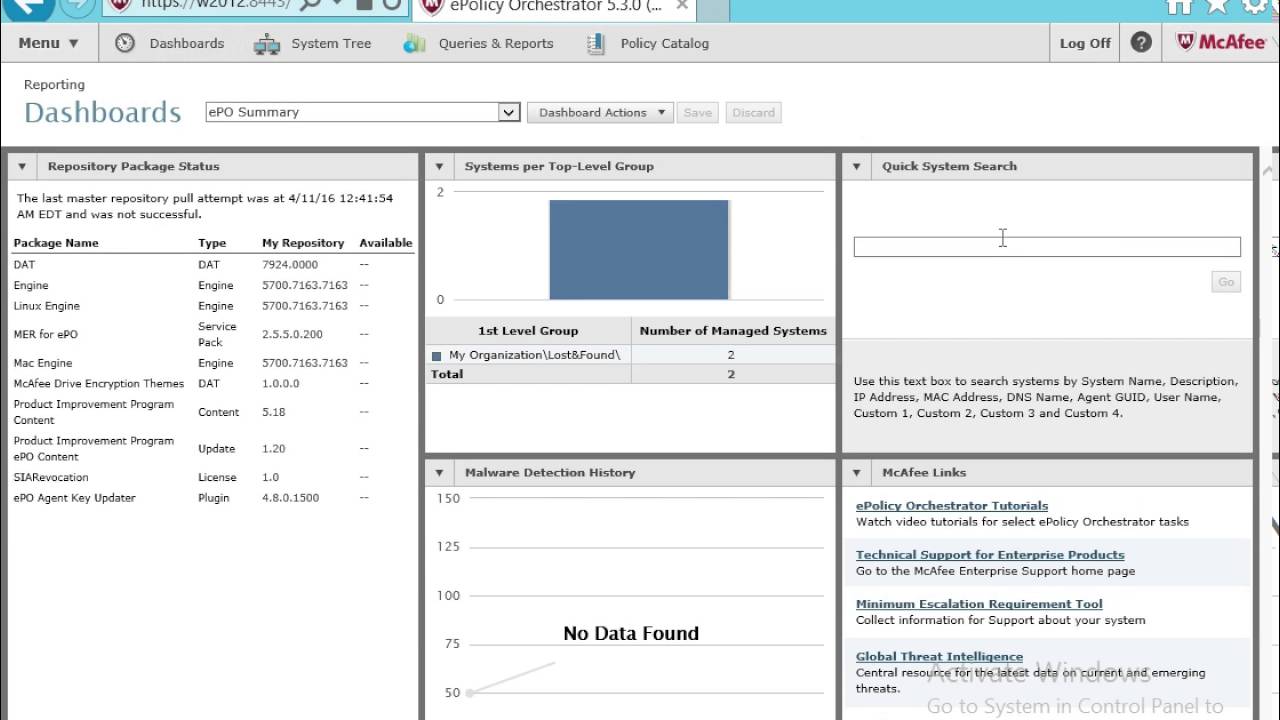Open Global Threat Intelligence link
Screen dimensions: 1280x720
pos(939,656)
